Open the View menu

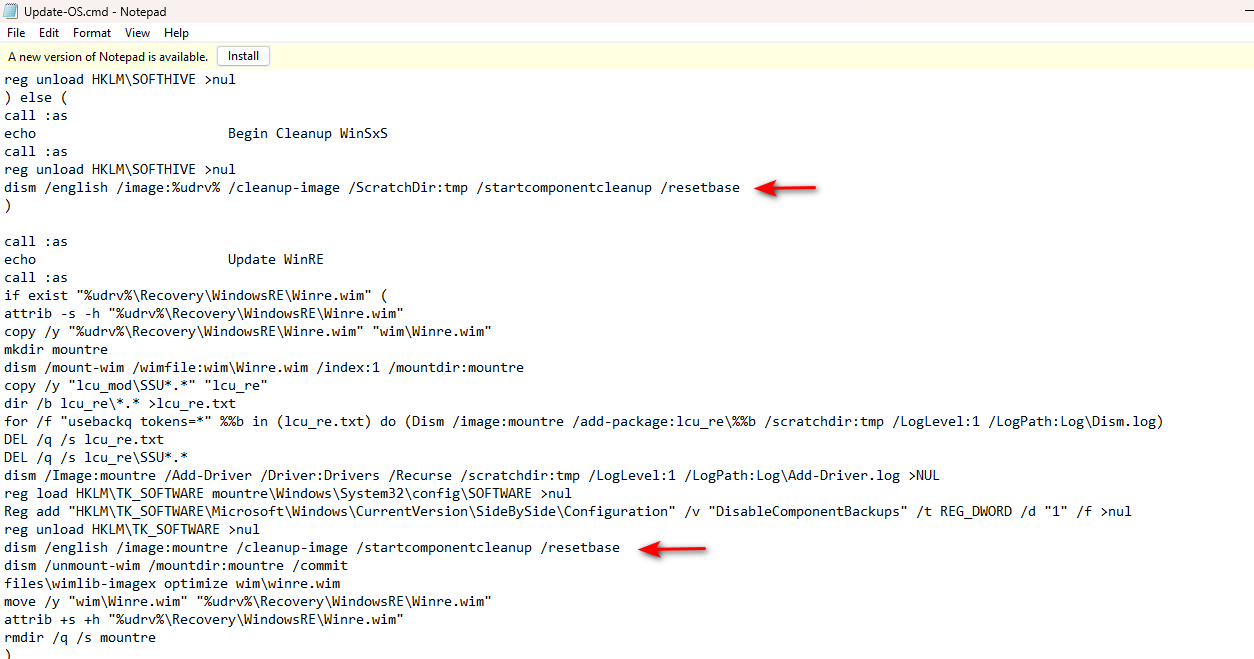pyautogui.click(x=138, y=33)
